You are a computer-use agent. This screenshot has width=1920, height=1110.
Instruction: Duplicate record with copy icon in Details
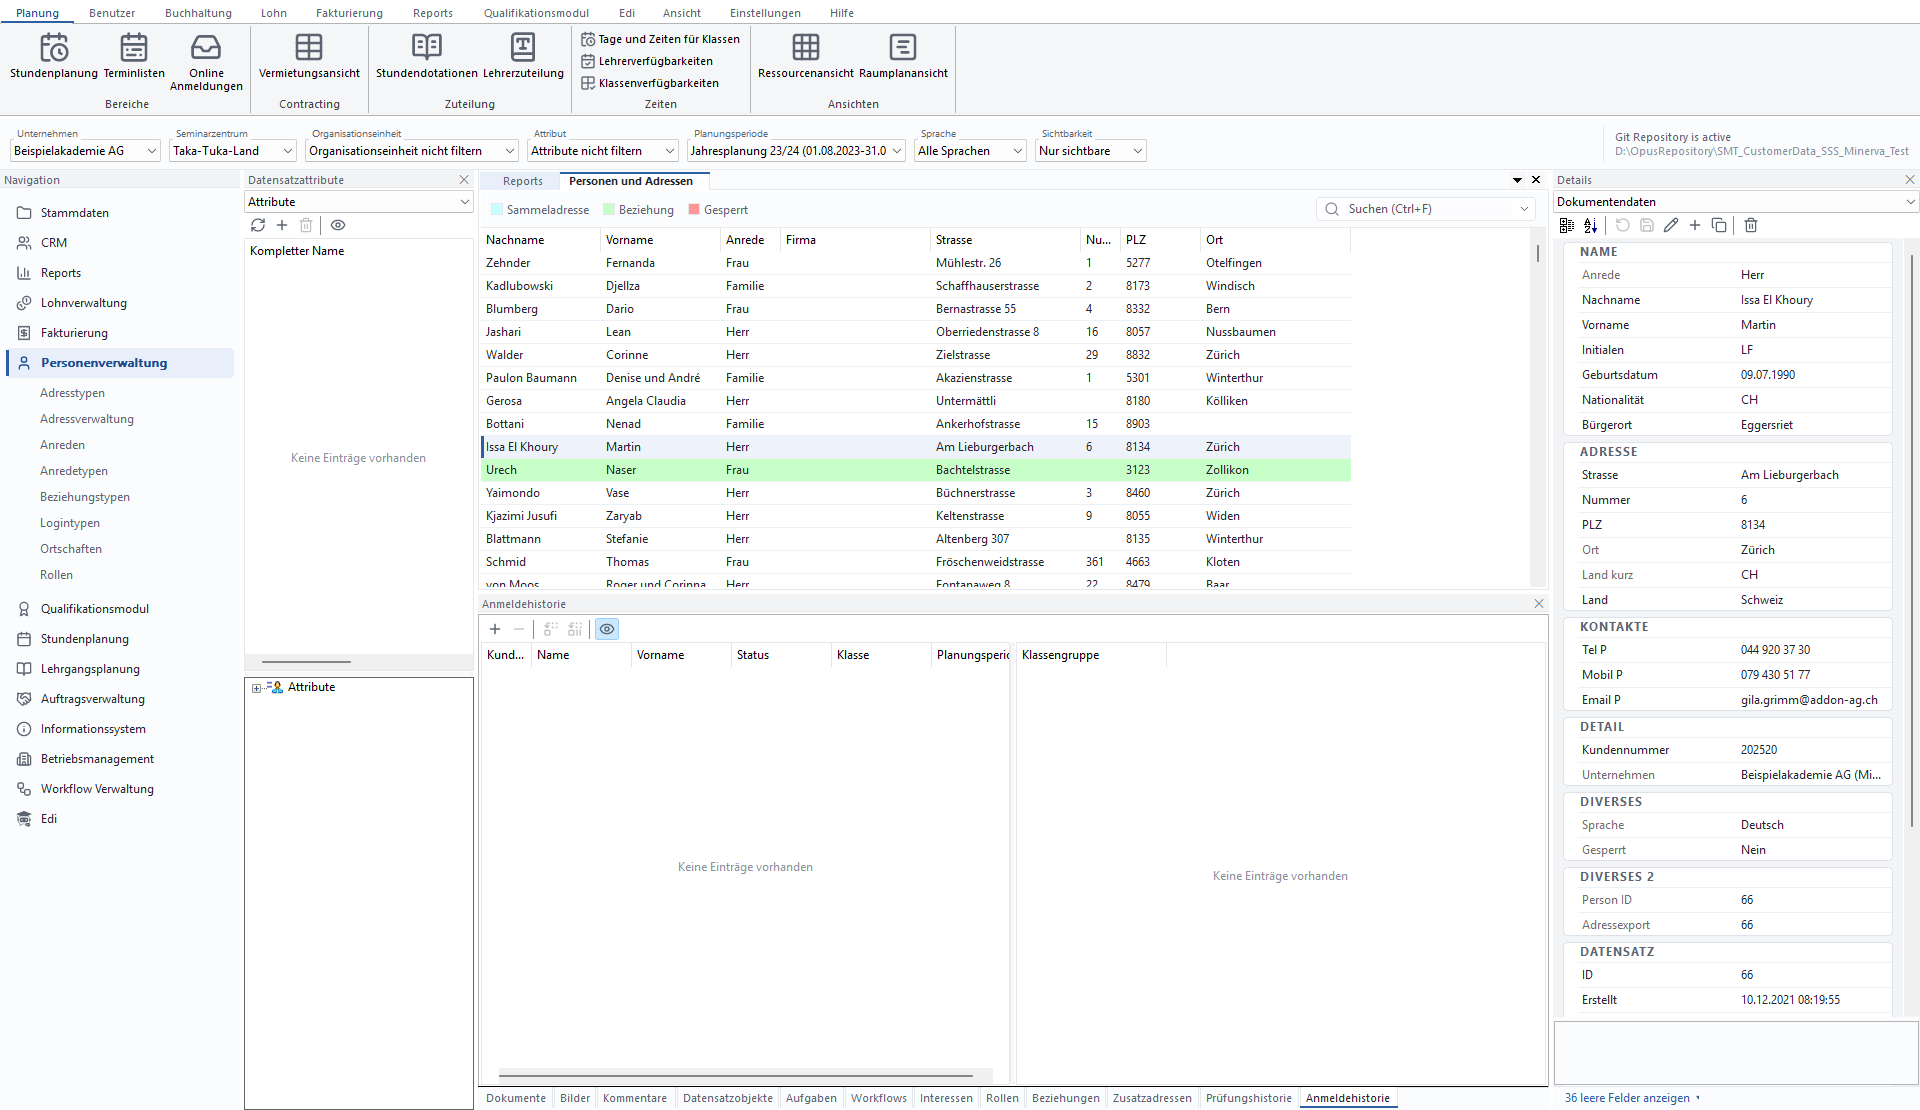tap(1719, 225)
